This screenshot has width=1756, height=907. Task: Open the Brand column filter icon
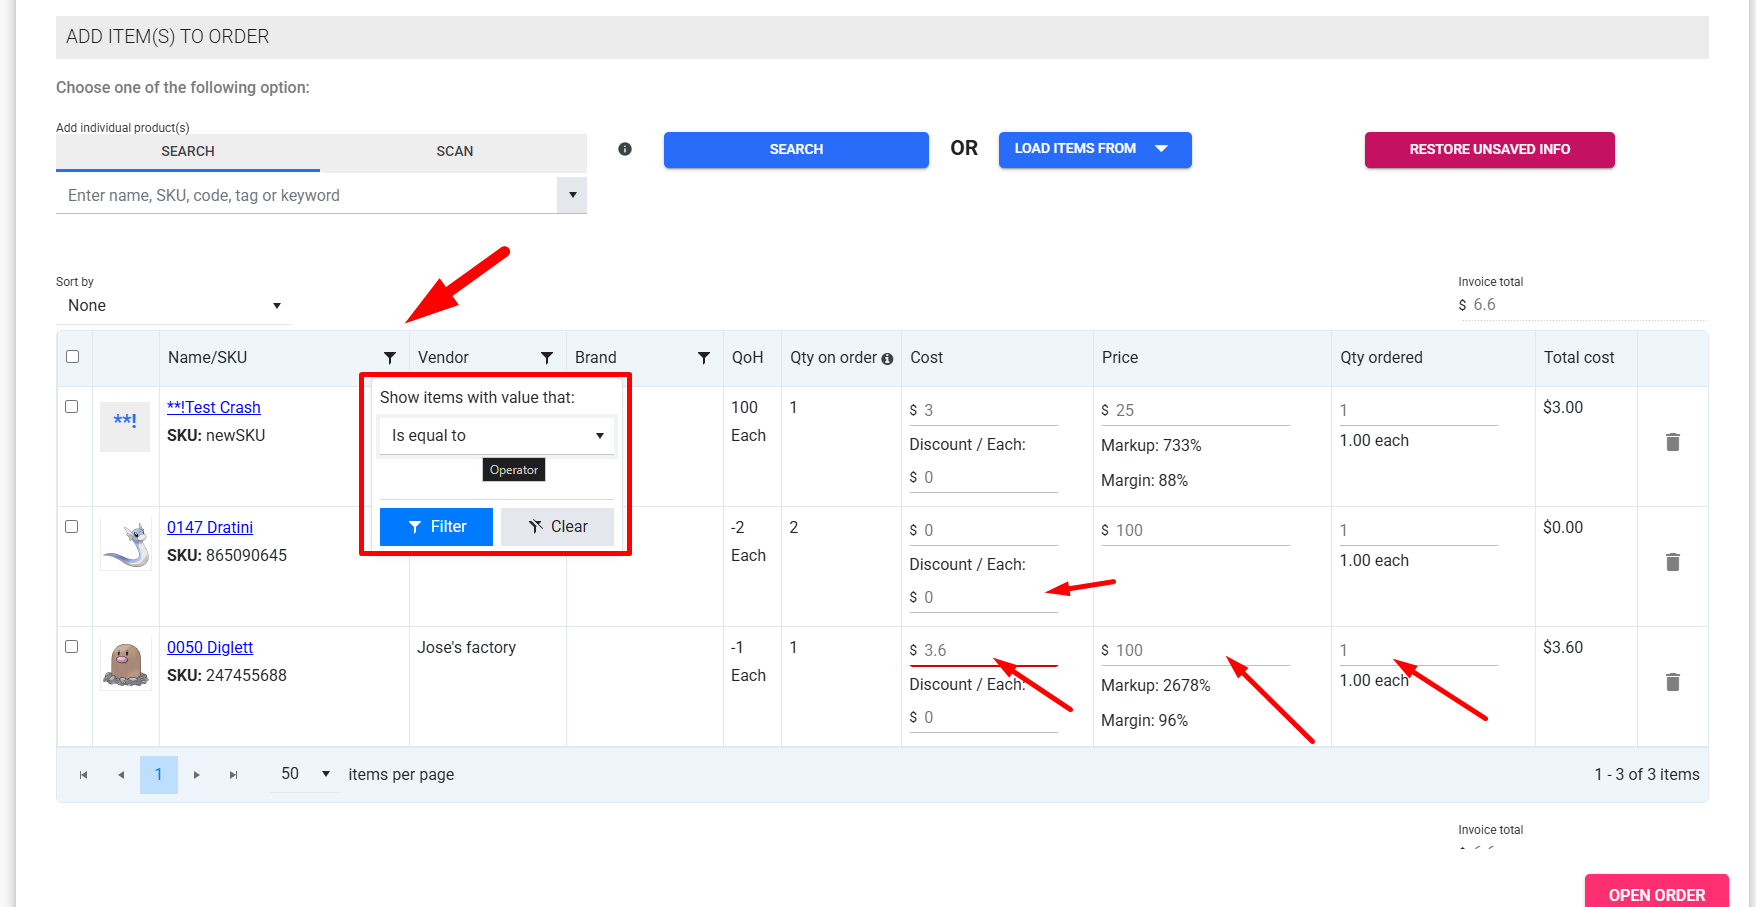704,358
